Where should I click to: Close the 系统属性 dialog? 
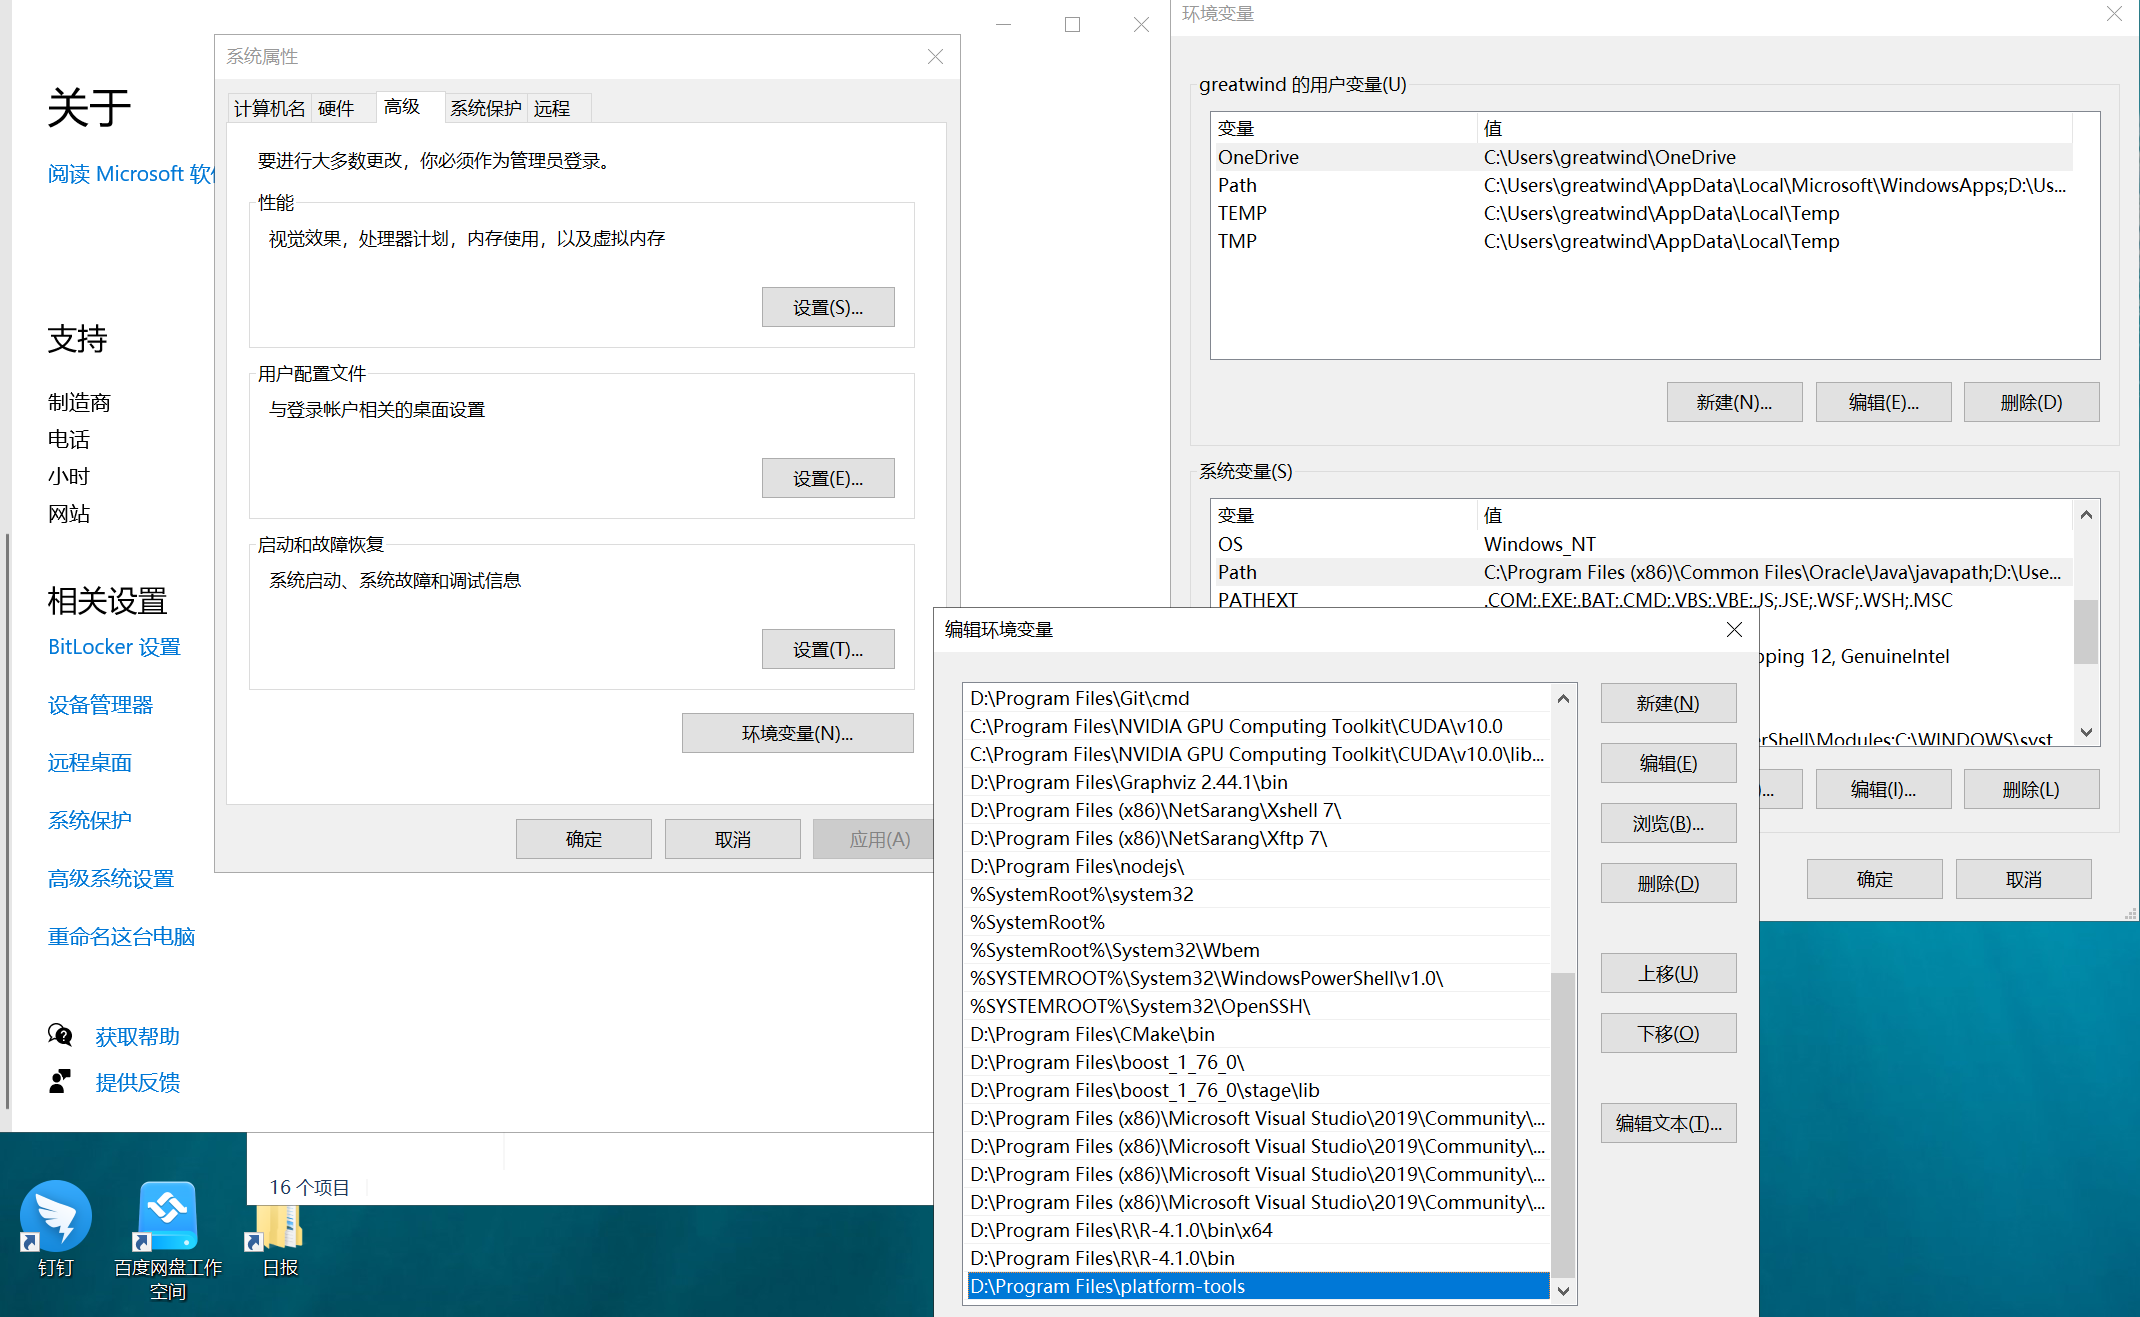(x=935, y=56)
